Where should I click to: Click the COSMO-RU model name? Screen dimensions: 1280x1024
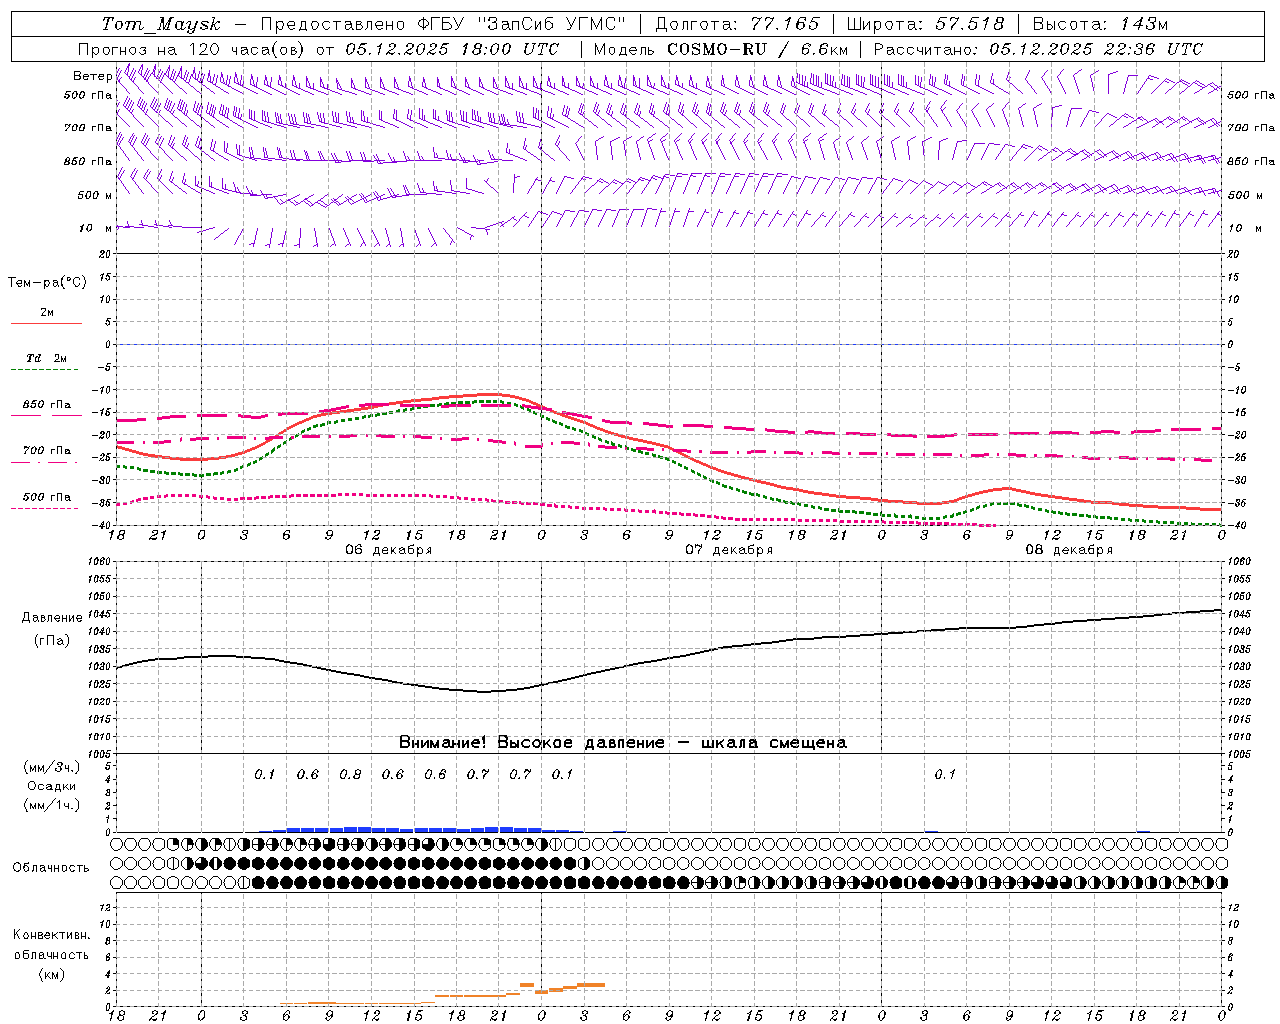tap(730, 49)
